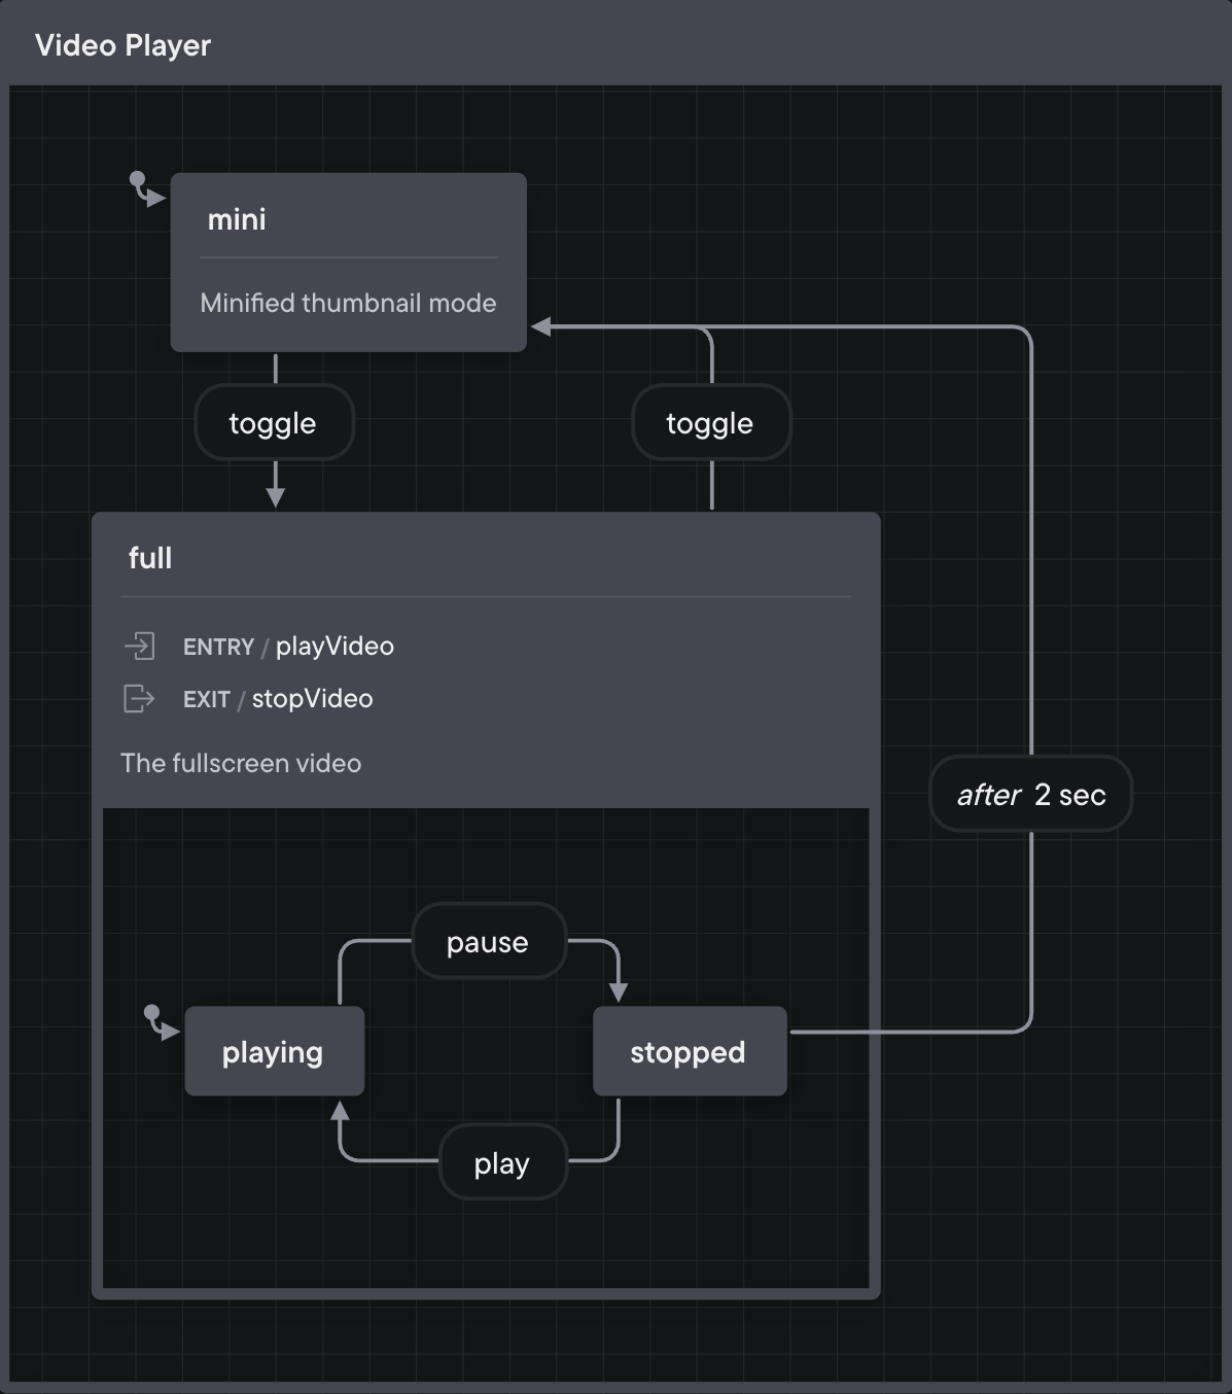Screen dimensions: 1232x1394
Task: Click the initial state marker beside playing
Action: [x=160, y=1022]
